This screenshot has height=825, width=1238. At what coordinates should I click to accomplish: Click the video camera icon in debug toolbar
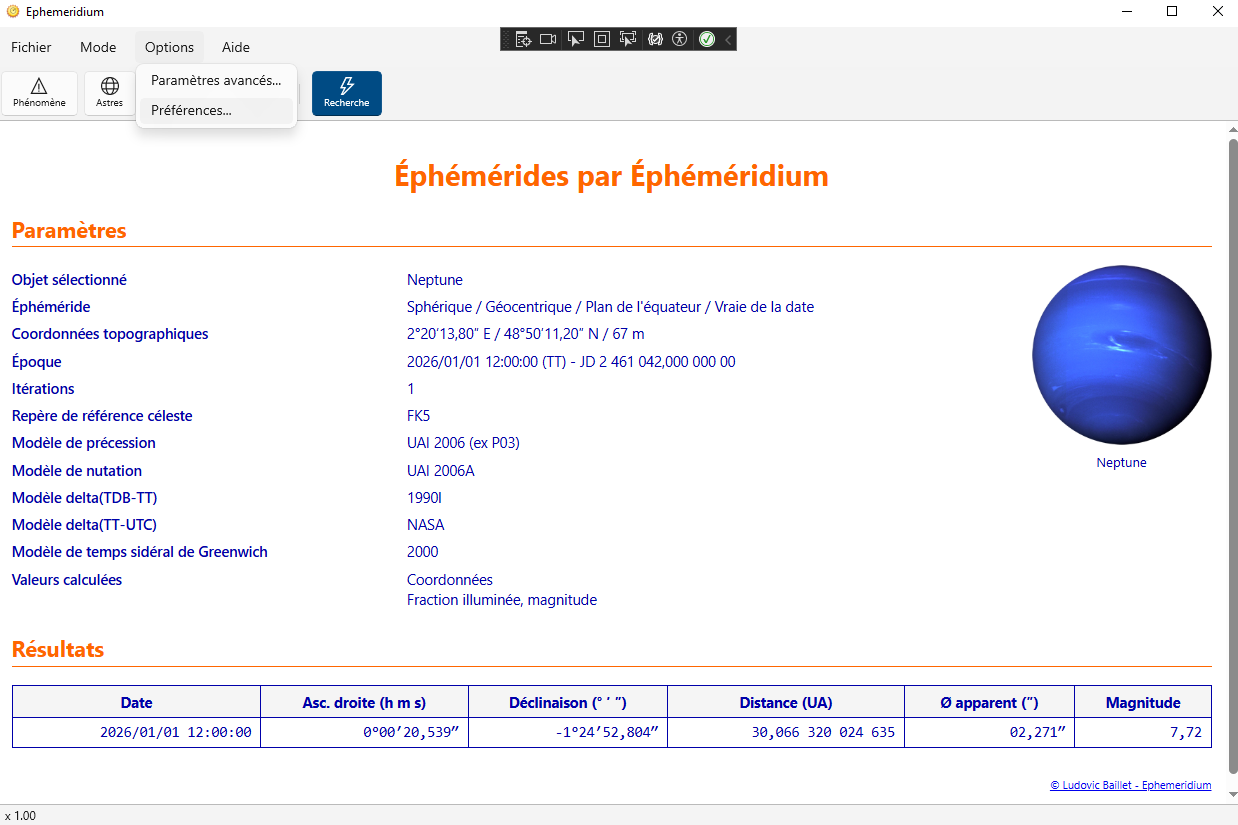[548, 39]
